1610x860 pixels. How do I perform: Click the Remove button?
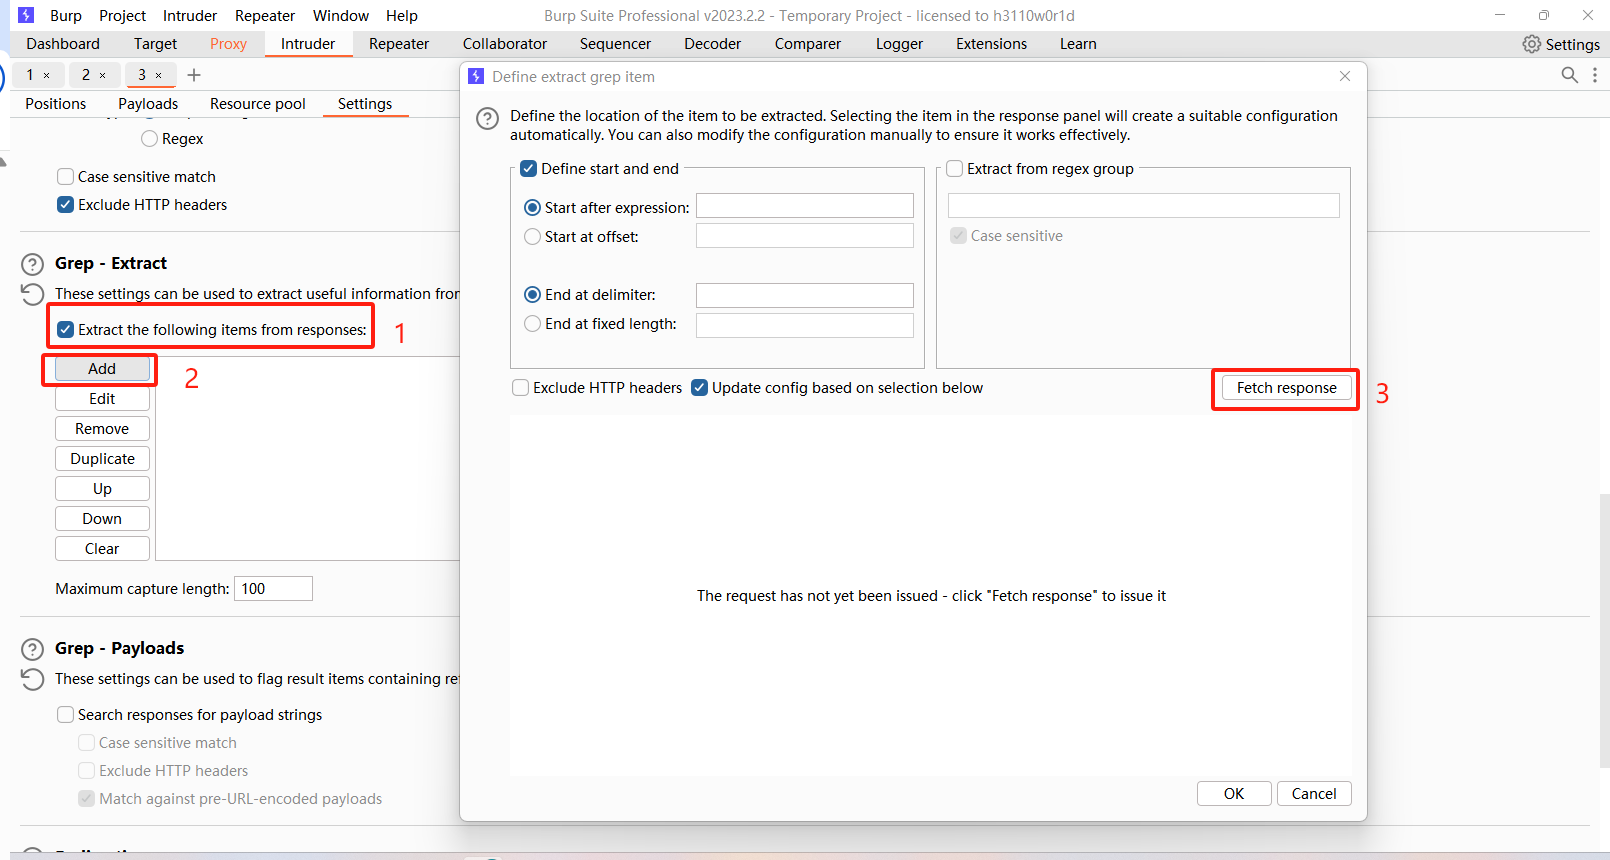click(x=102, y=429)
